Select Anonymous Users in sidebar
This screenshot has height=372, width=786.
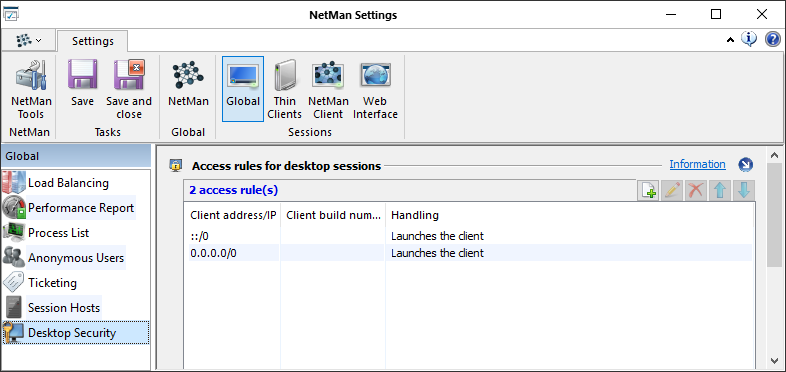(x=76, y=258)
